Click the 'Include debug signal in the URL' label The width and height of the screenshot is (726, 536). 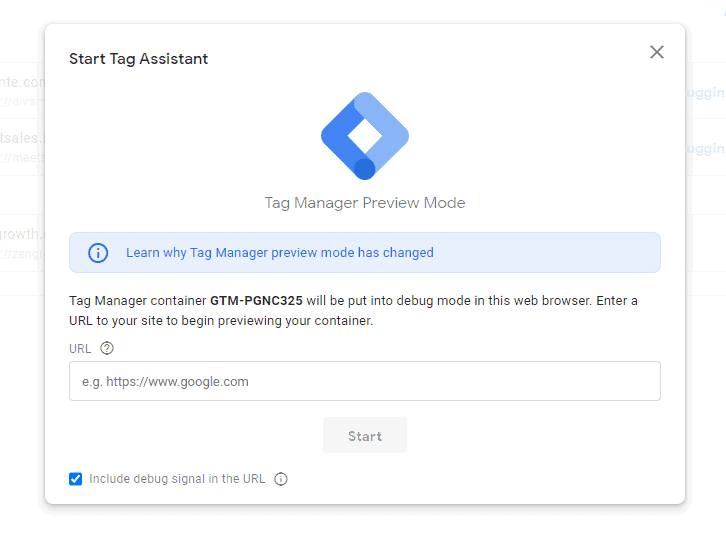pyautogui.click(x=177, y=479)
